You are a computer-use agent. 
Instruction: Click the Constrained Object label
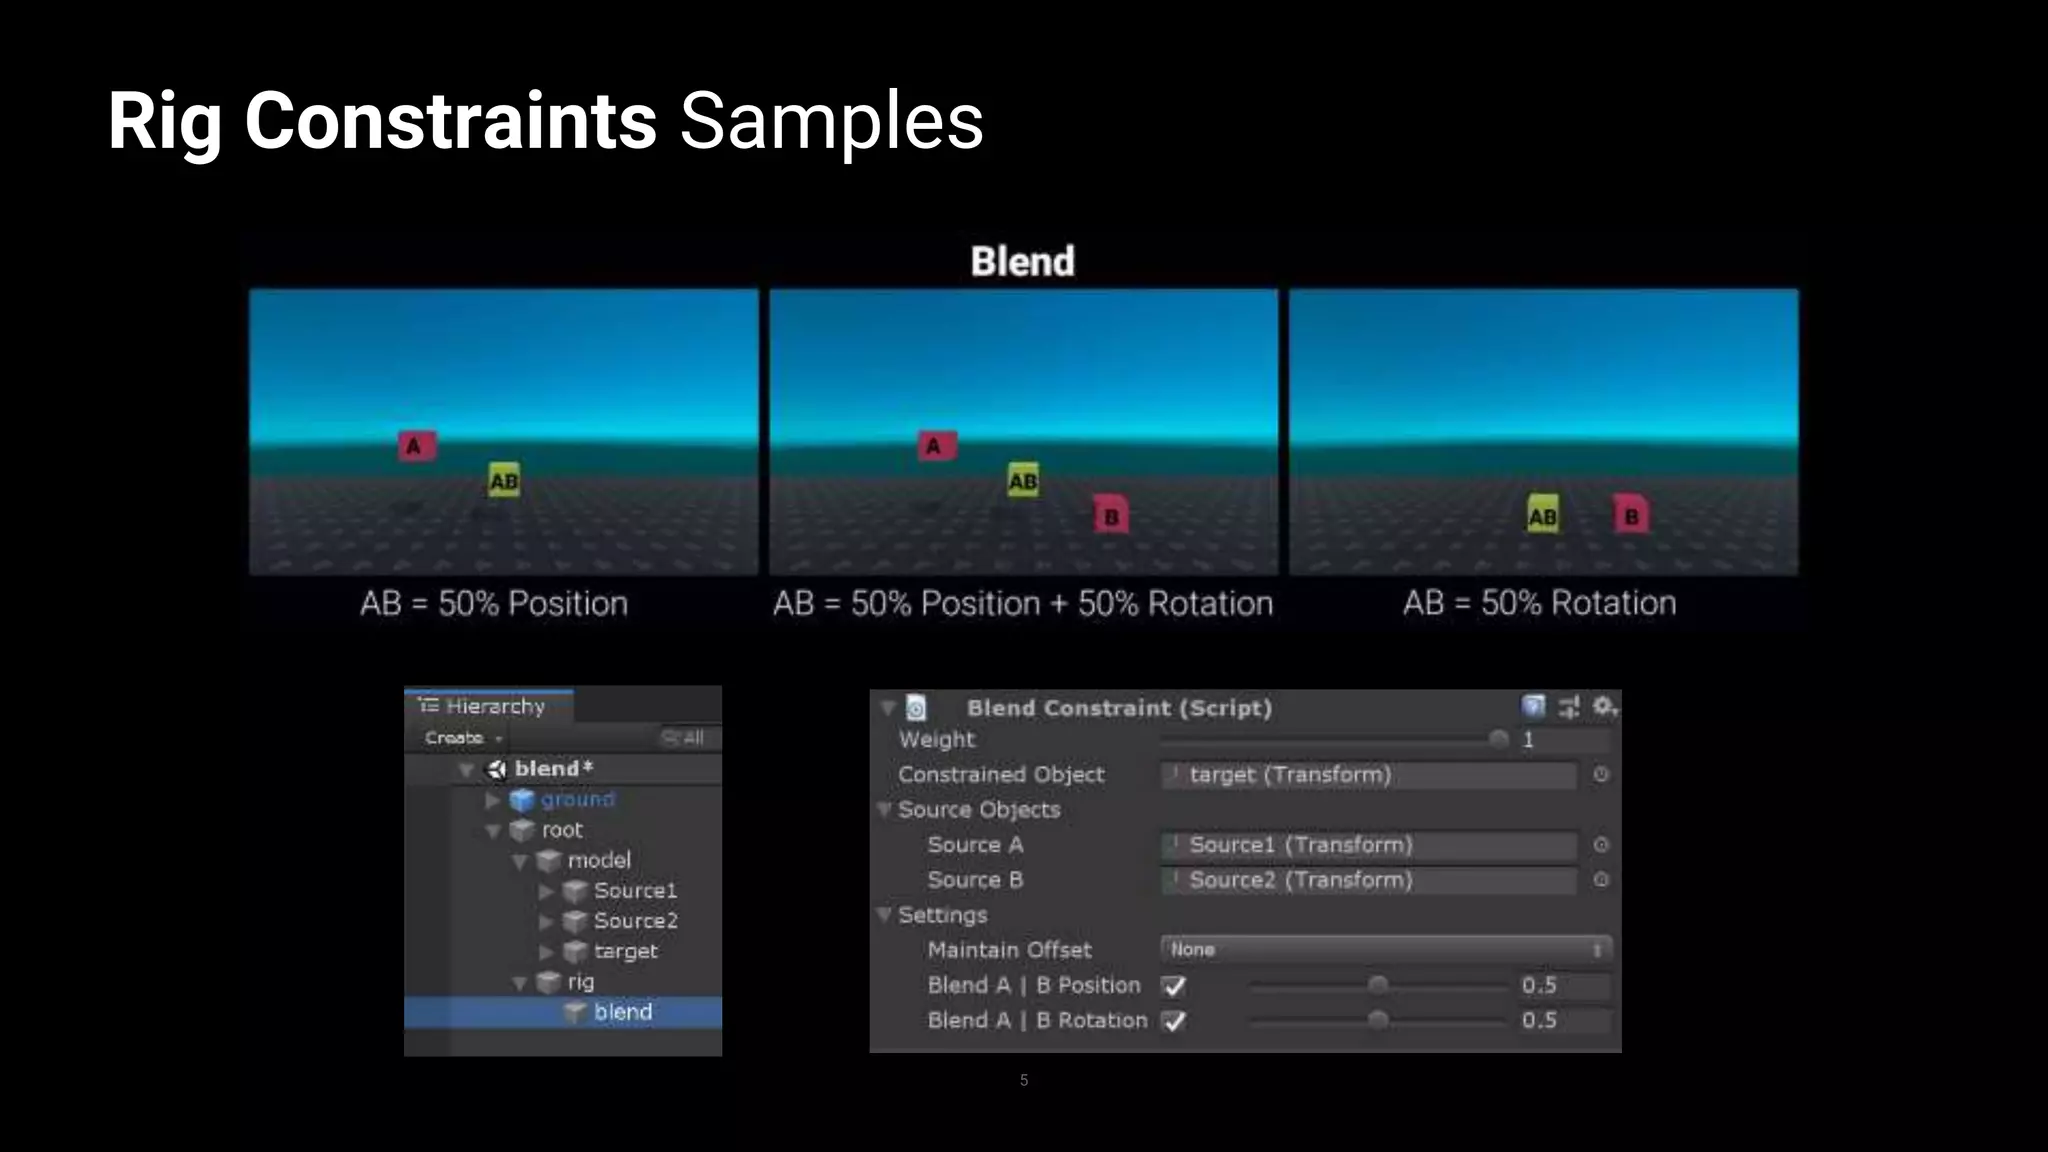coord(1001,775)
